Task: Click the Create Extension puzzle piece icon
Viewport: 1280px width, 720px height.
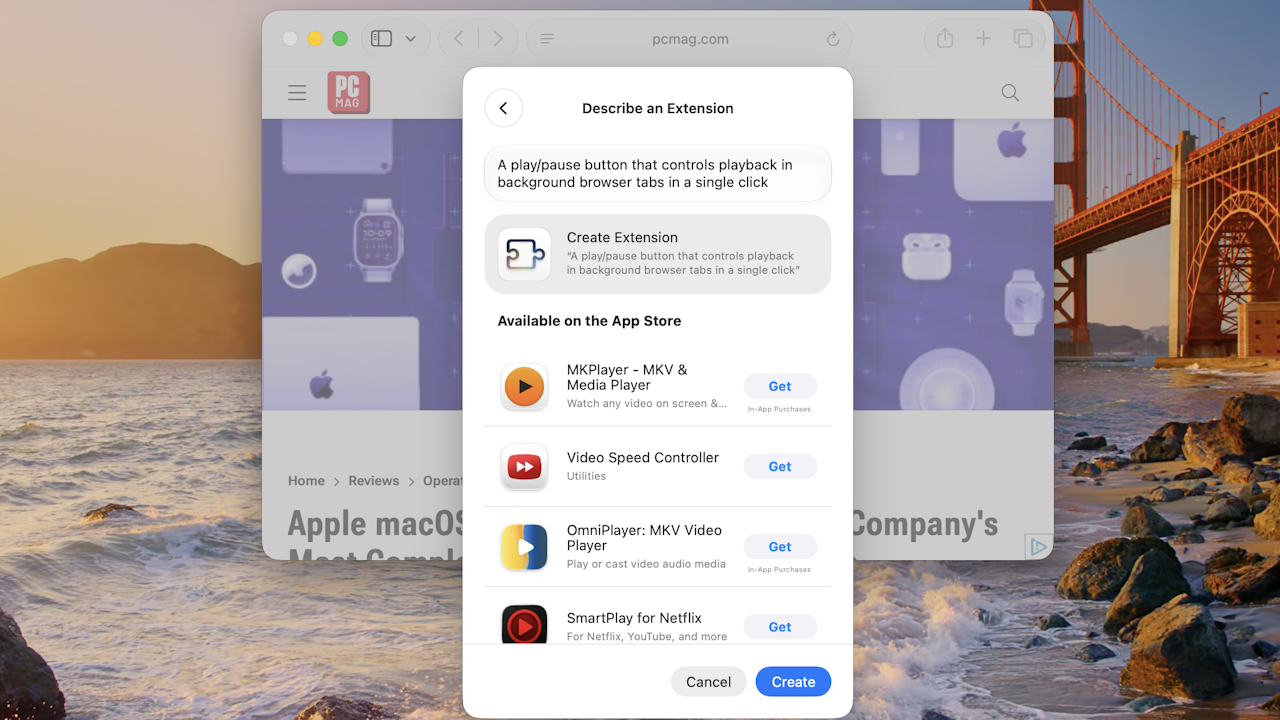Action: click(x=524, y=254)
